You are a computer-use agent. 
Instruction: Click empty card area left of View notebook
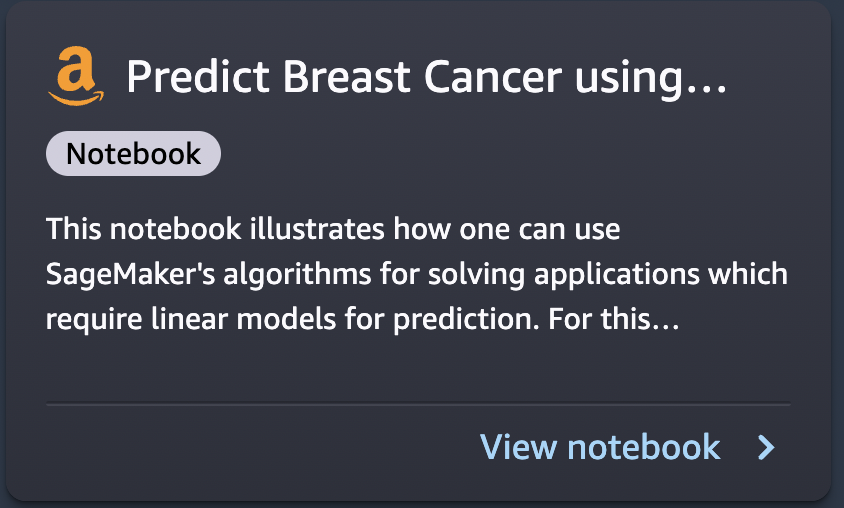pyautogui.click(x=258, y=447)
